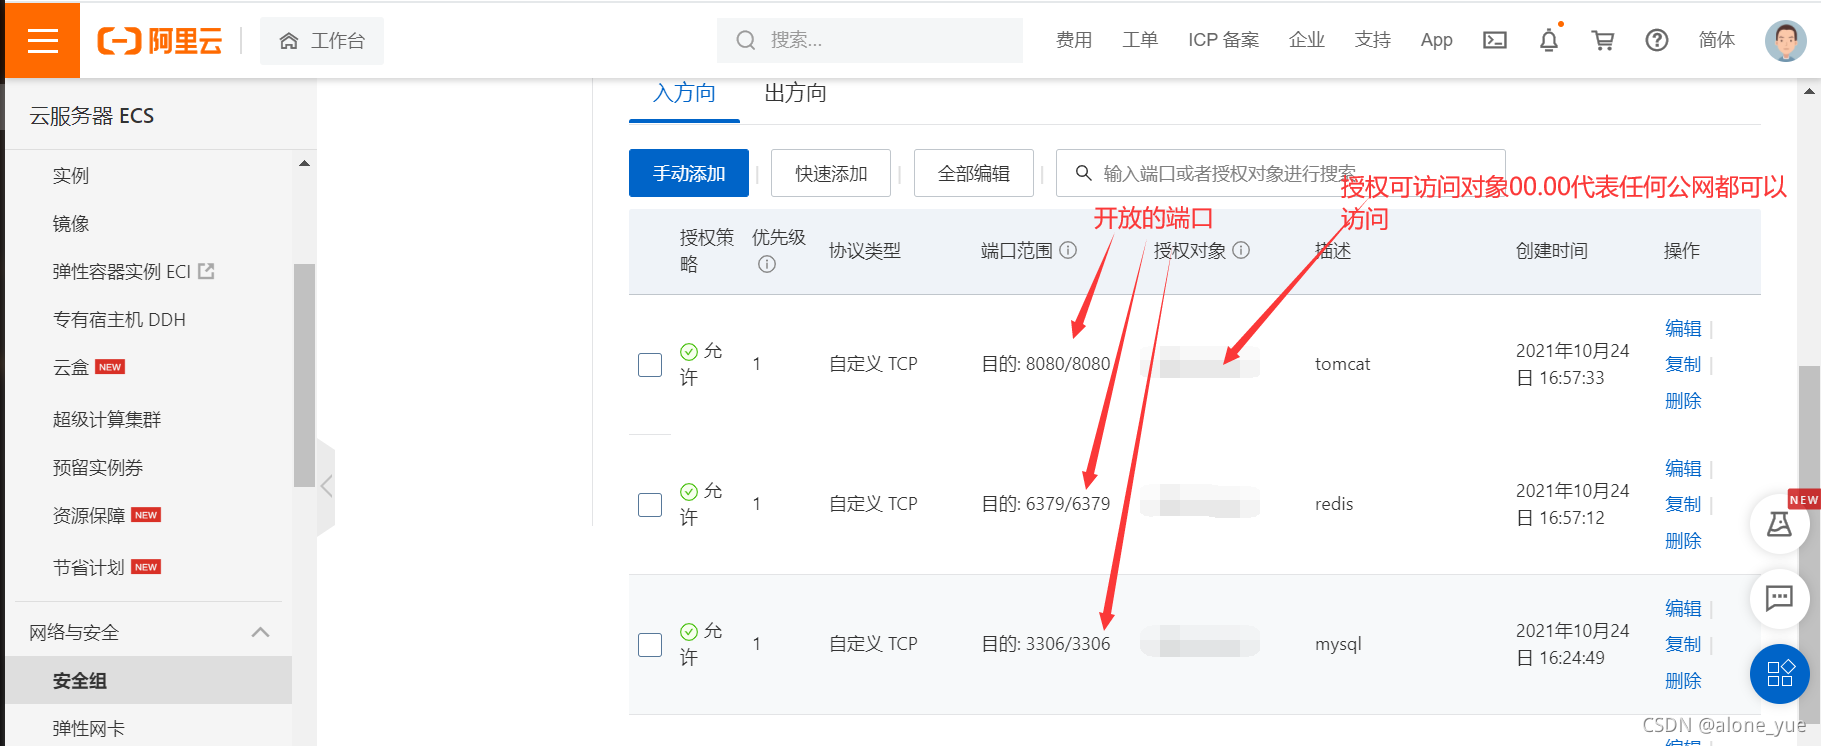The height and width of the screenshot is (746, 1821).
Task: Click the Alibaba Cloud logo
Action: tap(159, 41)
